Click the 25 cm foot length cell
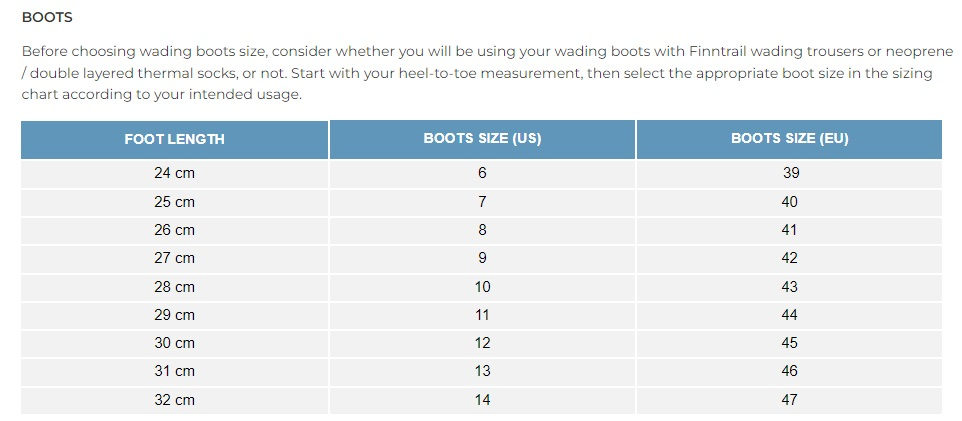Image resolution: width=962 pixels, height=421 pixels. (175, 202)
